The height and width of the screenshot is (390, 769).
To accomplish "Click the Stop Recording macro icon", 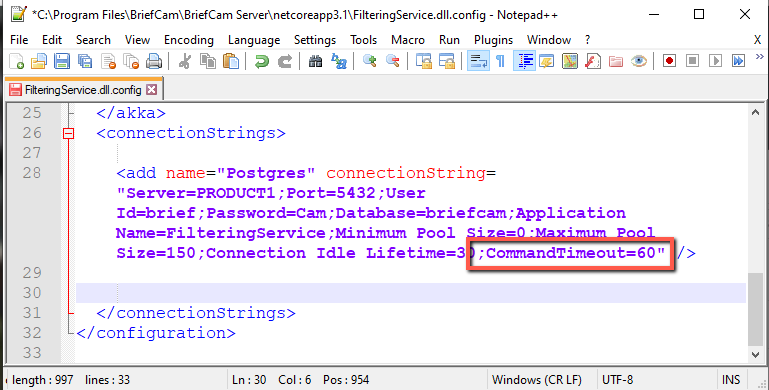I will click(692, 61).
